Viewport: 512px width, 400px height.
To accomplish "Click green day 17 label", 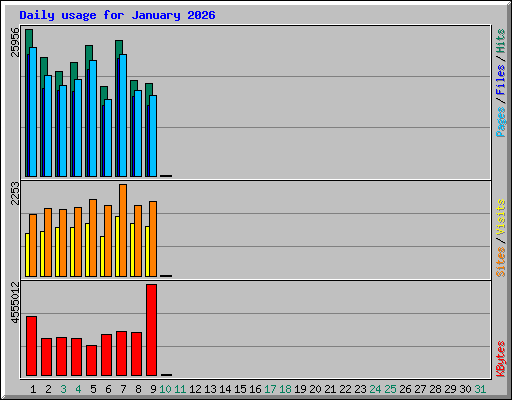I will tap(270, 389).
